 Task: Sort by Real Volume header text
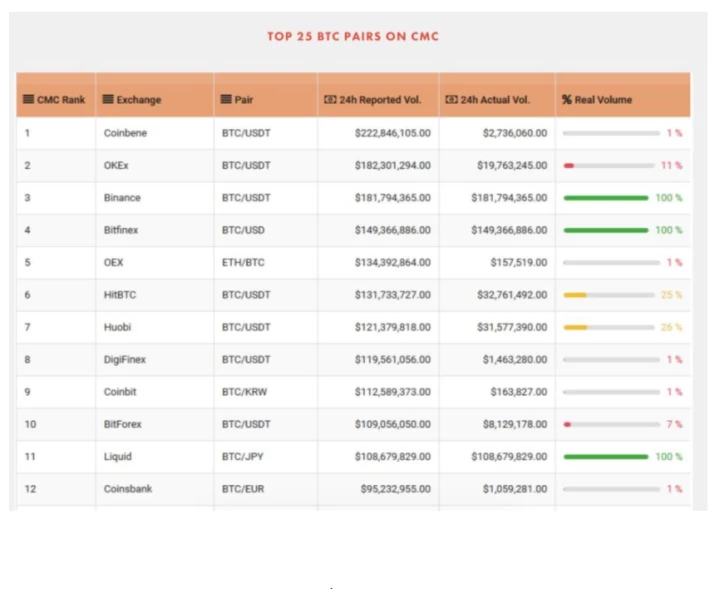[x=603, y=100]
